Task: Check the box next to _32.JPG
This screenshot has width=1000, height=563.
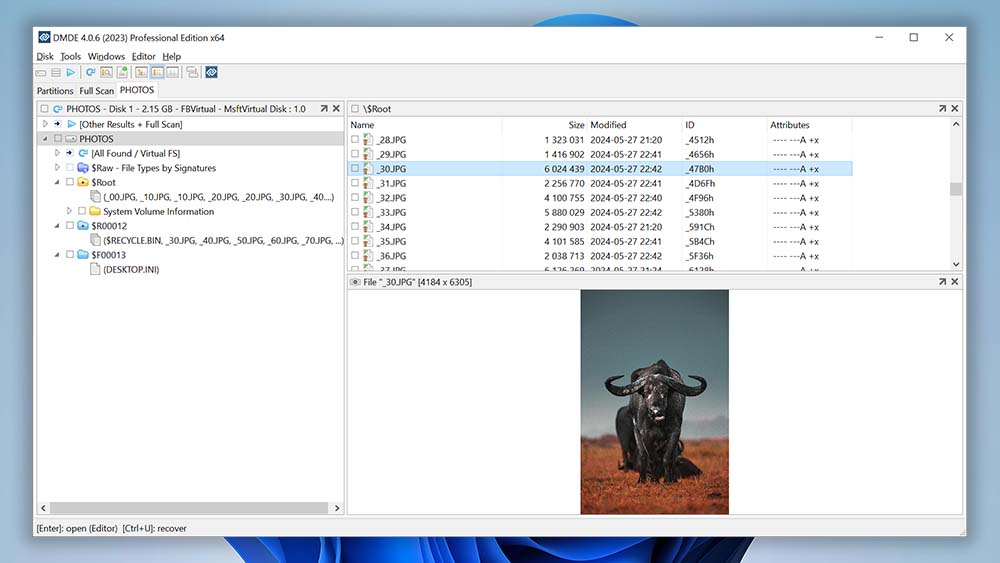Action: tap(355, 198)
